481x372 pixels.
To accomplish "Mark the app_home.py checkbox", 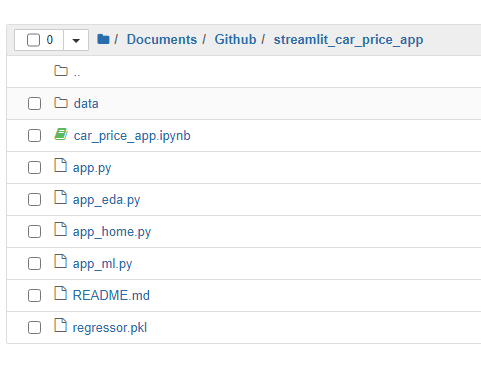I will (x=34, y=231).
